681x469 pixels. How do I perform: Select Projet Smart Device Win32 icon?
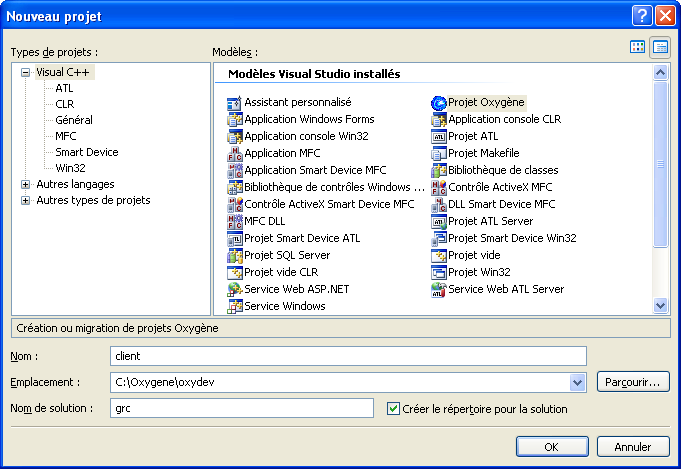click(x=438, y=238)
